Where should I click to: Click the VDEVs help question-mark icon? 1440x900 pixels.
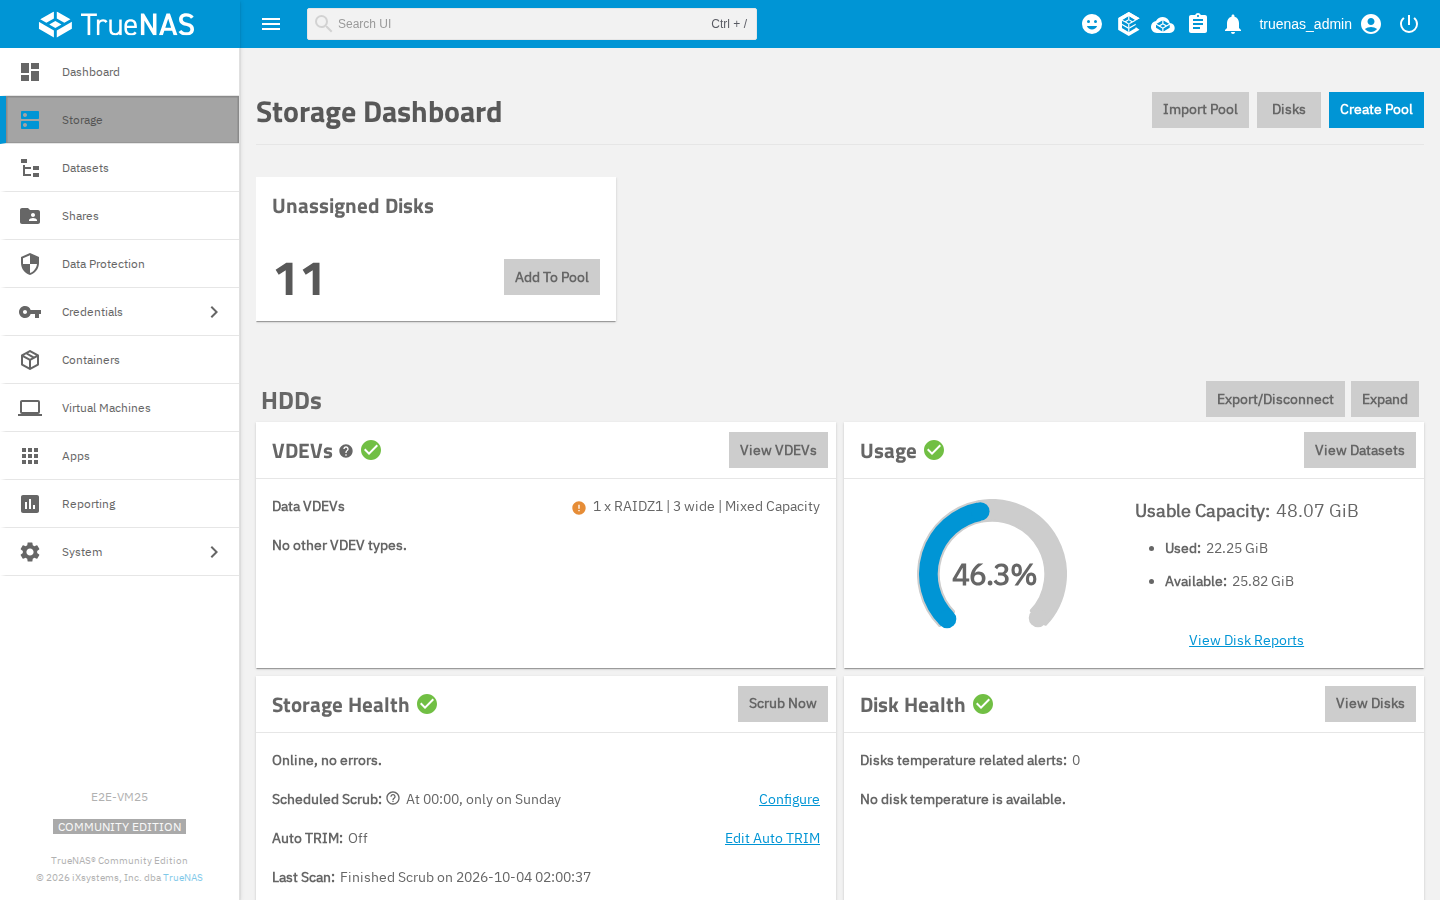pyautogui.click(x=346, y=451)
